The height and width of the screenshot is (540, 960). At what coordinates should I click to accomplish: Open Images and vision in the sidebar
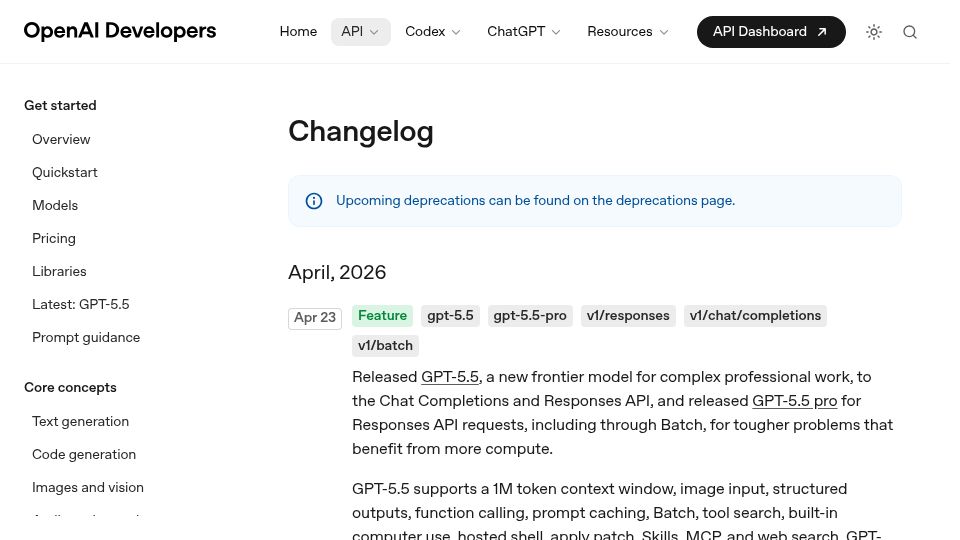(88, 488)
